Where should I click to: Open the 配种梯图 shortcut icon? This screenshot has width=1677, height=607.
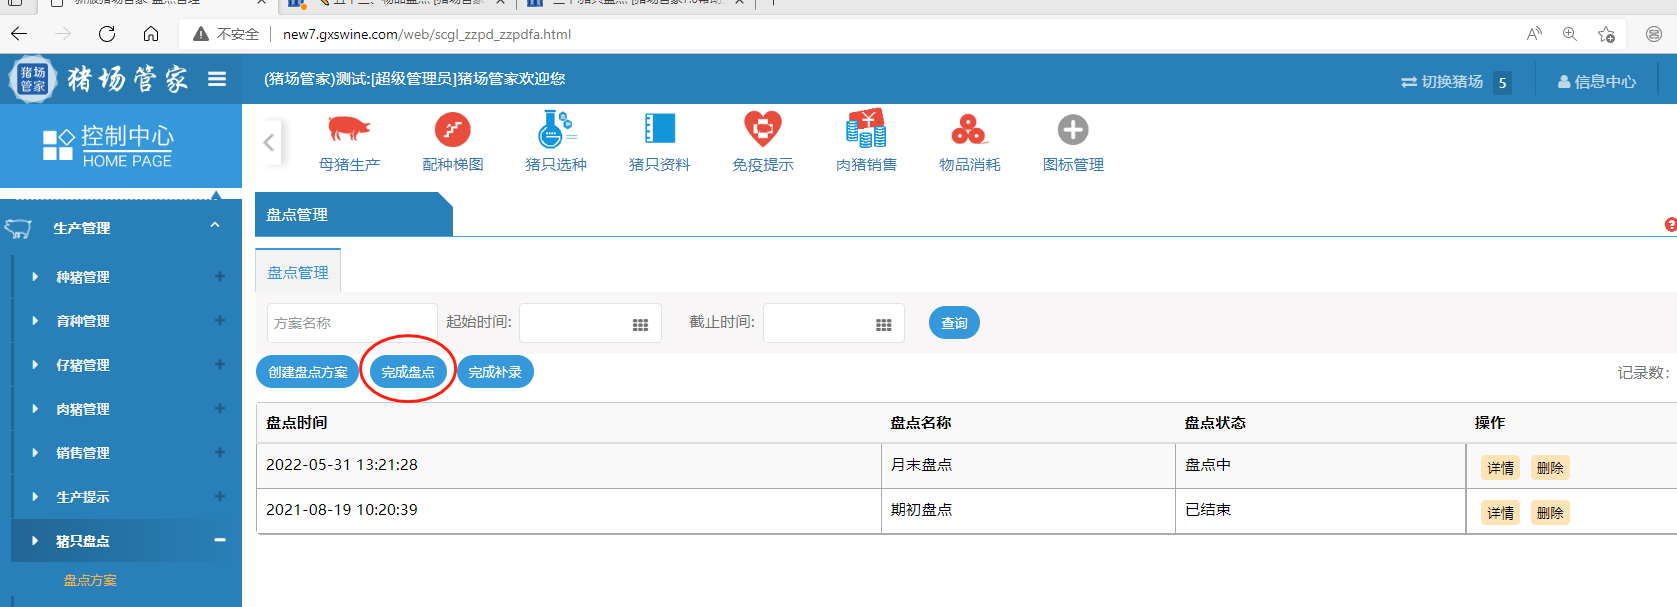[x=452, y=130]
